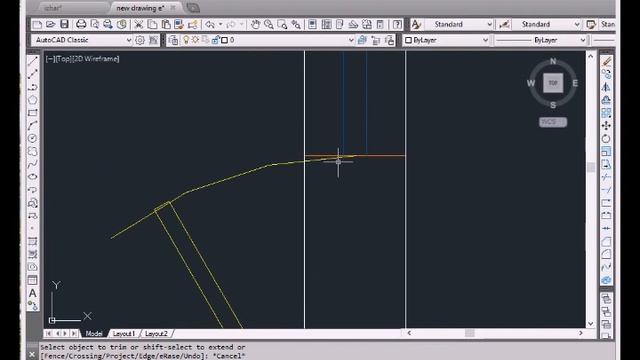Select the Line draw tool
The height and width of the screenshot is (360, 640).
(x=33, y=61)
